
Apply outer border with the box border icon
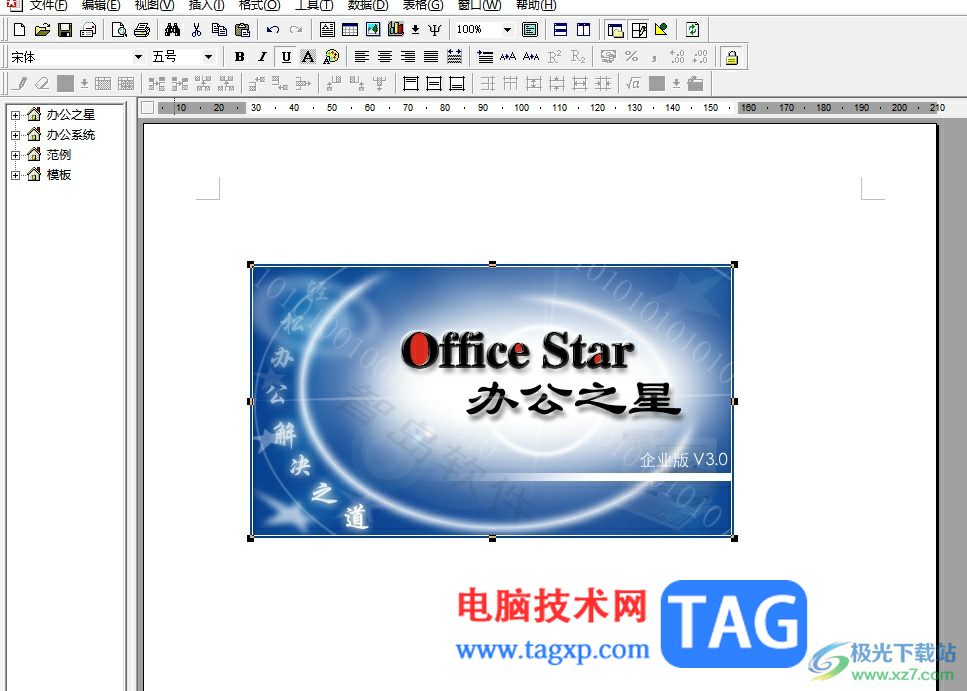[411, 83]
